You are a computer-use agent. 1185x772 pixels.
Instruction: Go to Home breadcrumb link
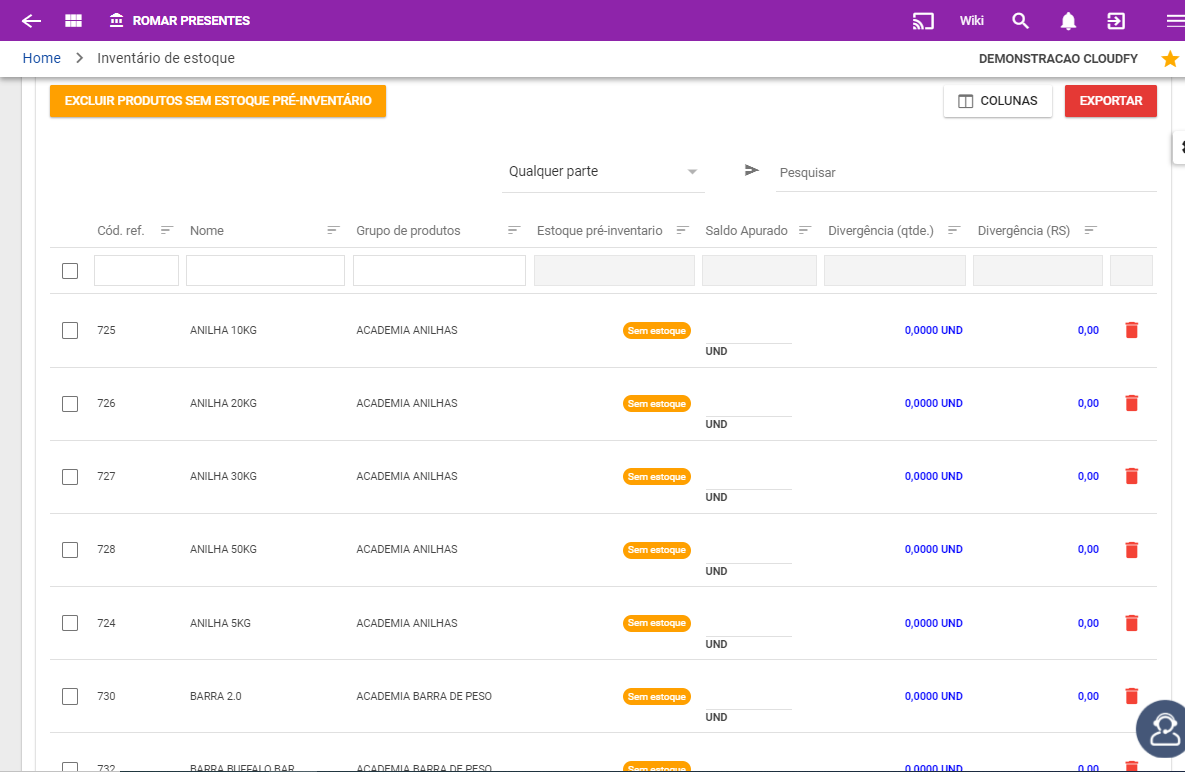[42, 59]
